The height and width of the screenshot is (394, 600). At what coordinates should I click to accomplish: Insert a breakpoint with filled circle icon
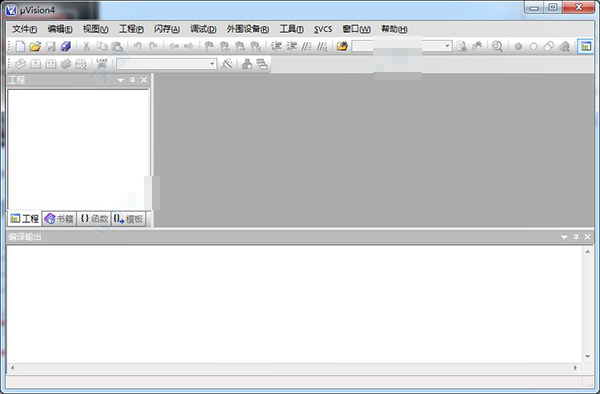518,46
